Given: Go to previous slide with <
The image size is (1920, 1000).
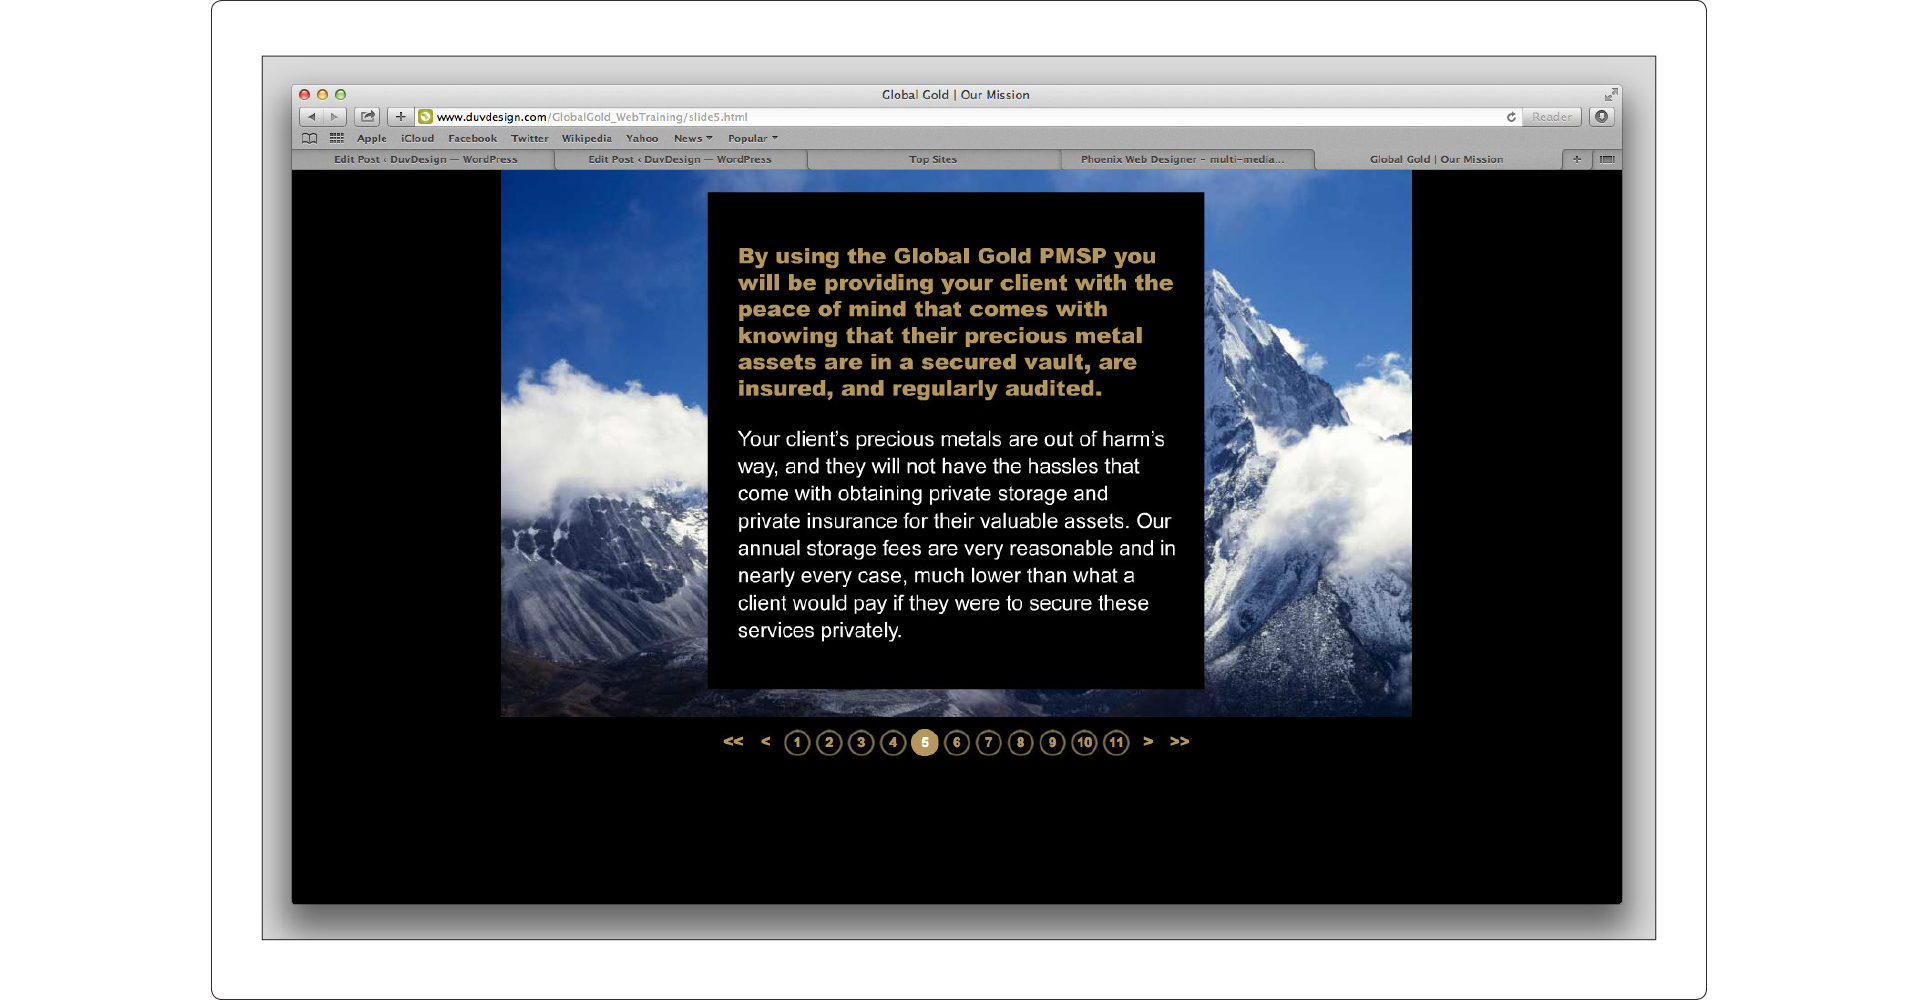Looking at the screenshot, I should pos(765,741).
